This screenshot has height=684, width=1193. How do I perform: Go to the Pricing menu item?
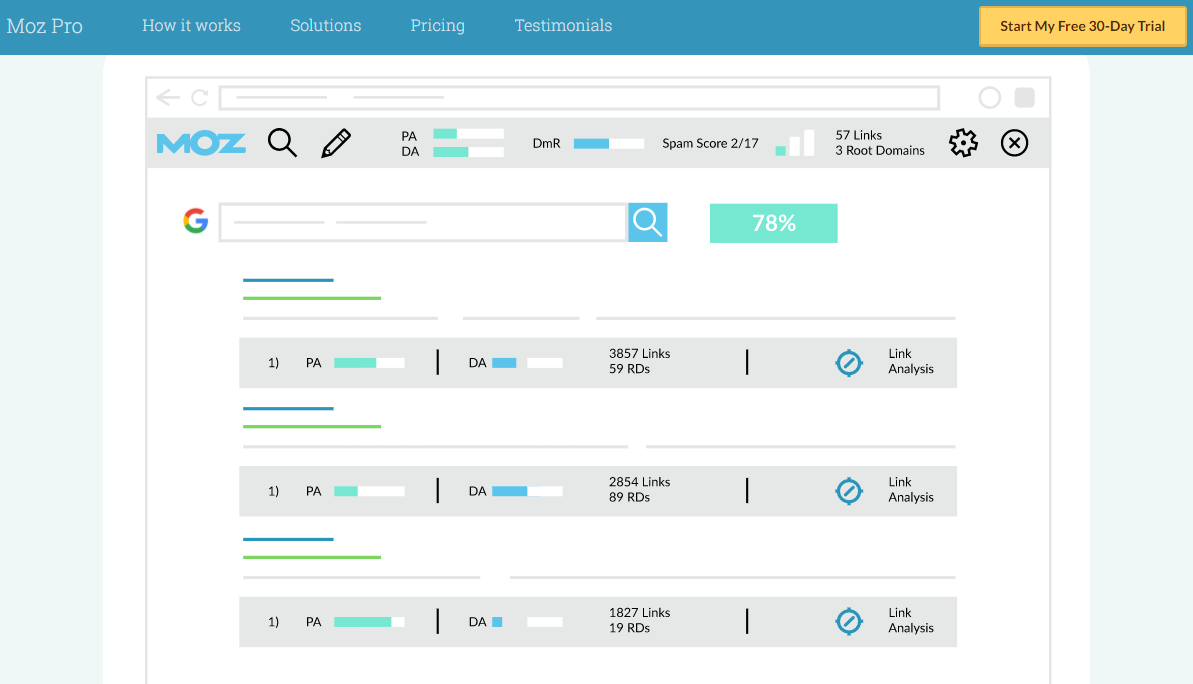pos(437,25)
